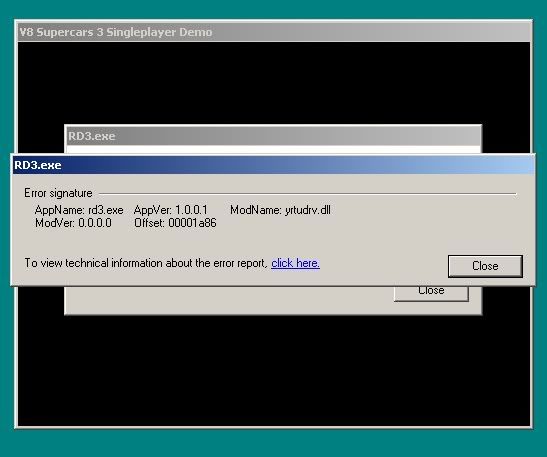This screenshot has width=547, height=457.
Task: Click the black game area above dialogs
Action: point(274,82)
